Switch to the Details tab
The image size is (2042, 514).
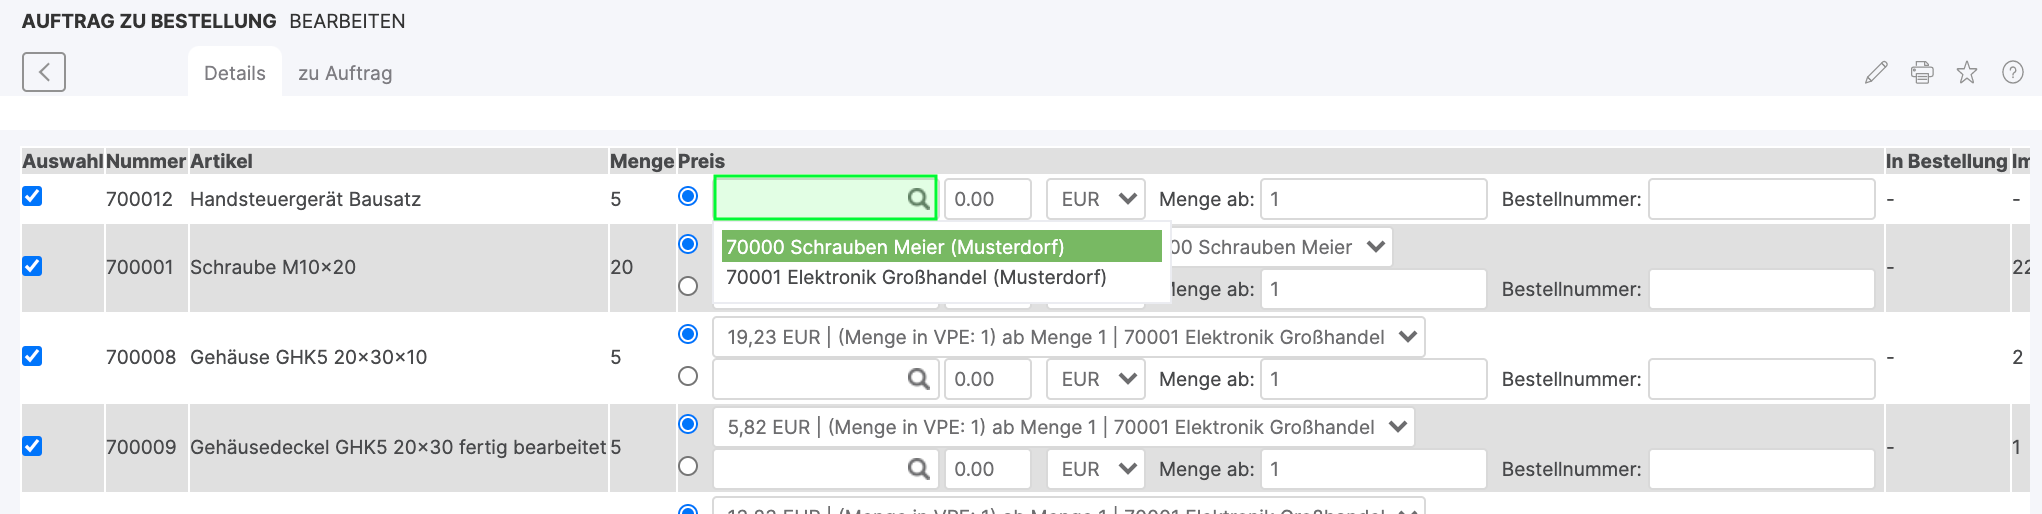[234, 73]
